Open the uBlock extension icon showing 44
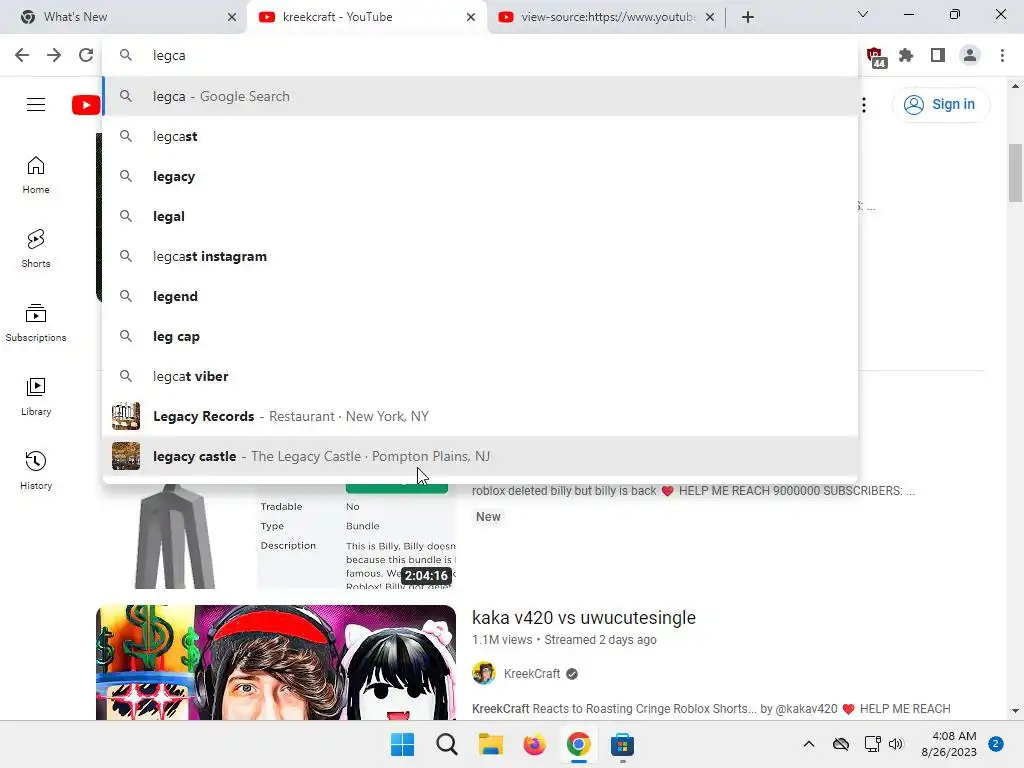The width and height of the screenshot is (1024, 768). point(876,57)
